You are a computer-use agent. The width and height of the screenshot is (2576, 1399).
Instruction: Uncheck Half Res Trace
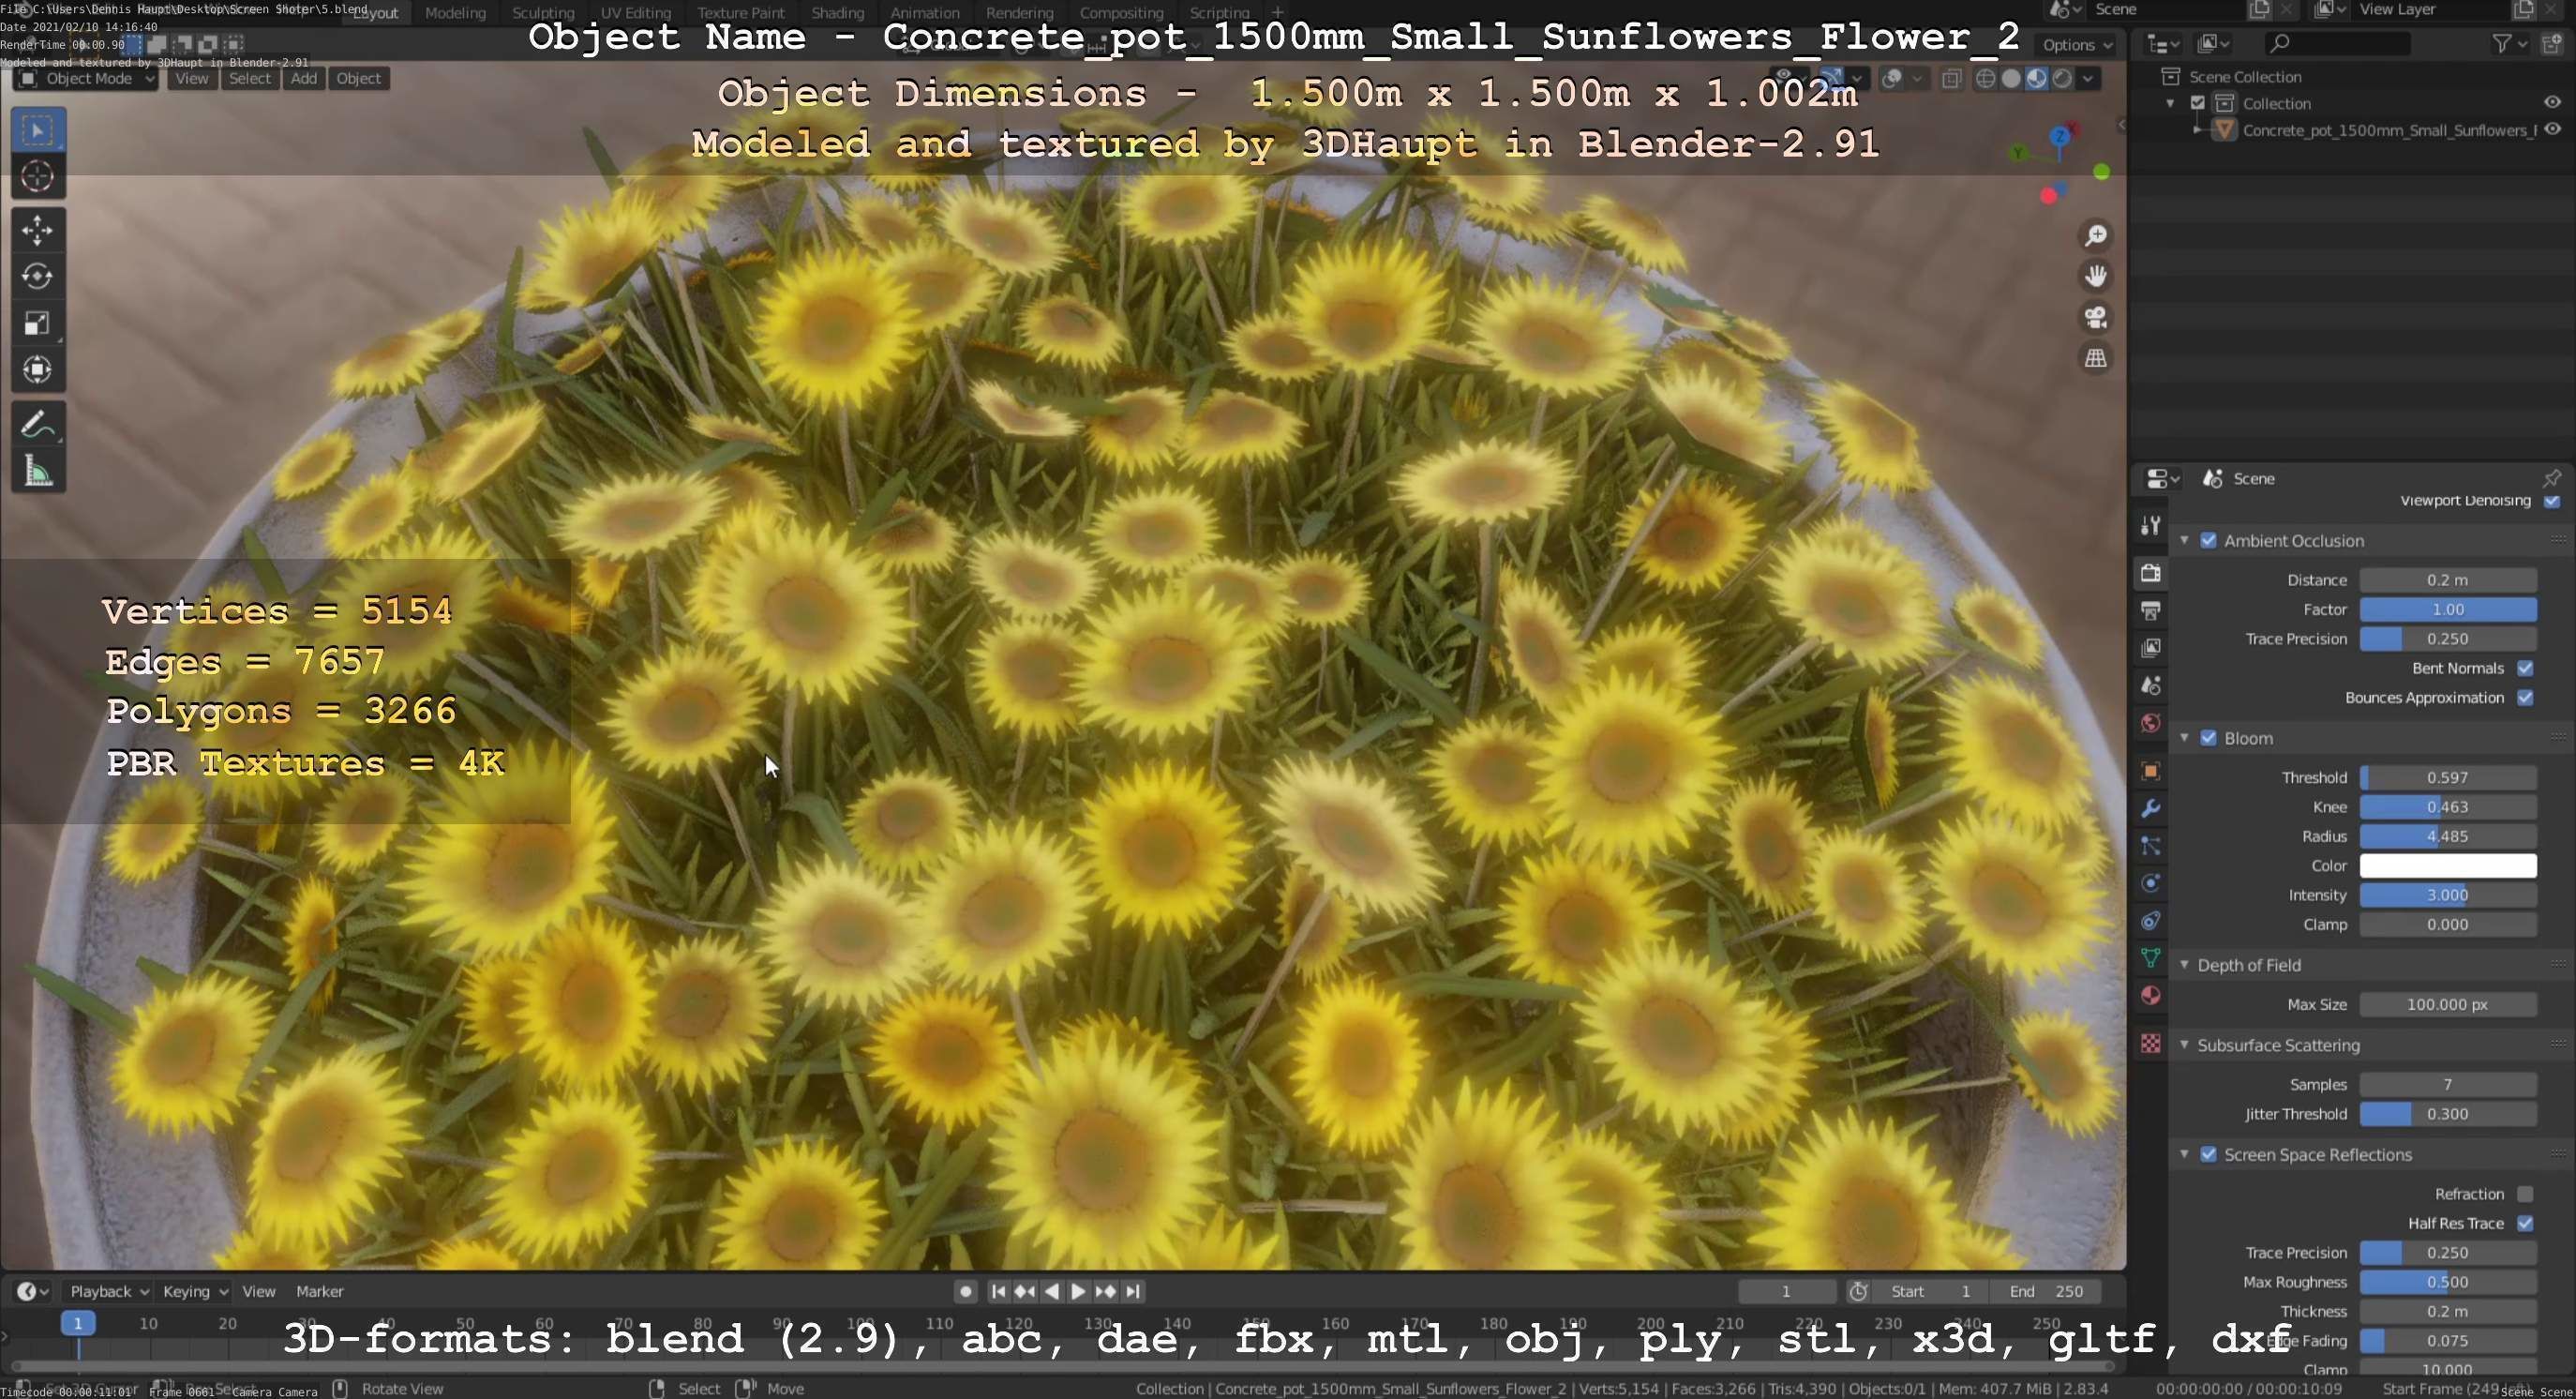coord(2525,1223)
